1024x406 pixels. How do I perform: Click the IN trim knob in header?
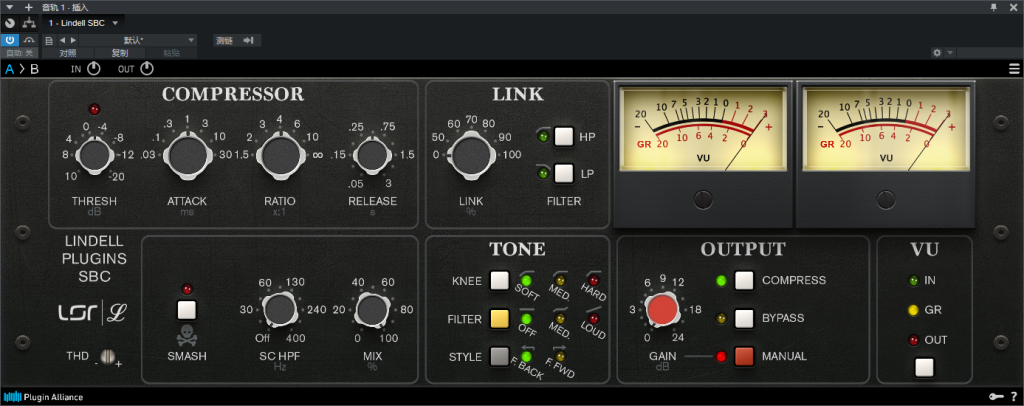(93, 69)
